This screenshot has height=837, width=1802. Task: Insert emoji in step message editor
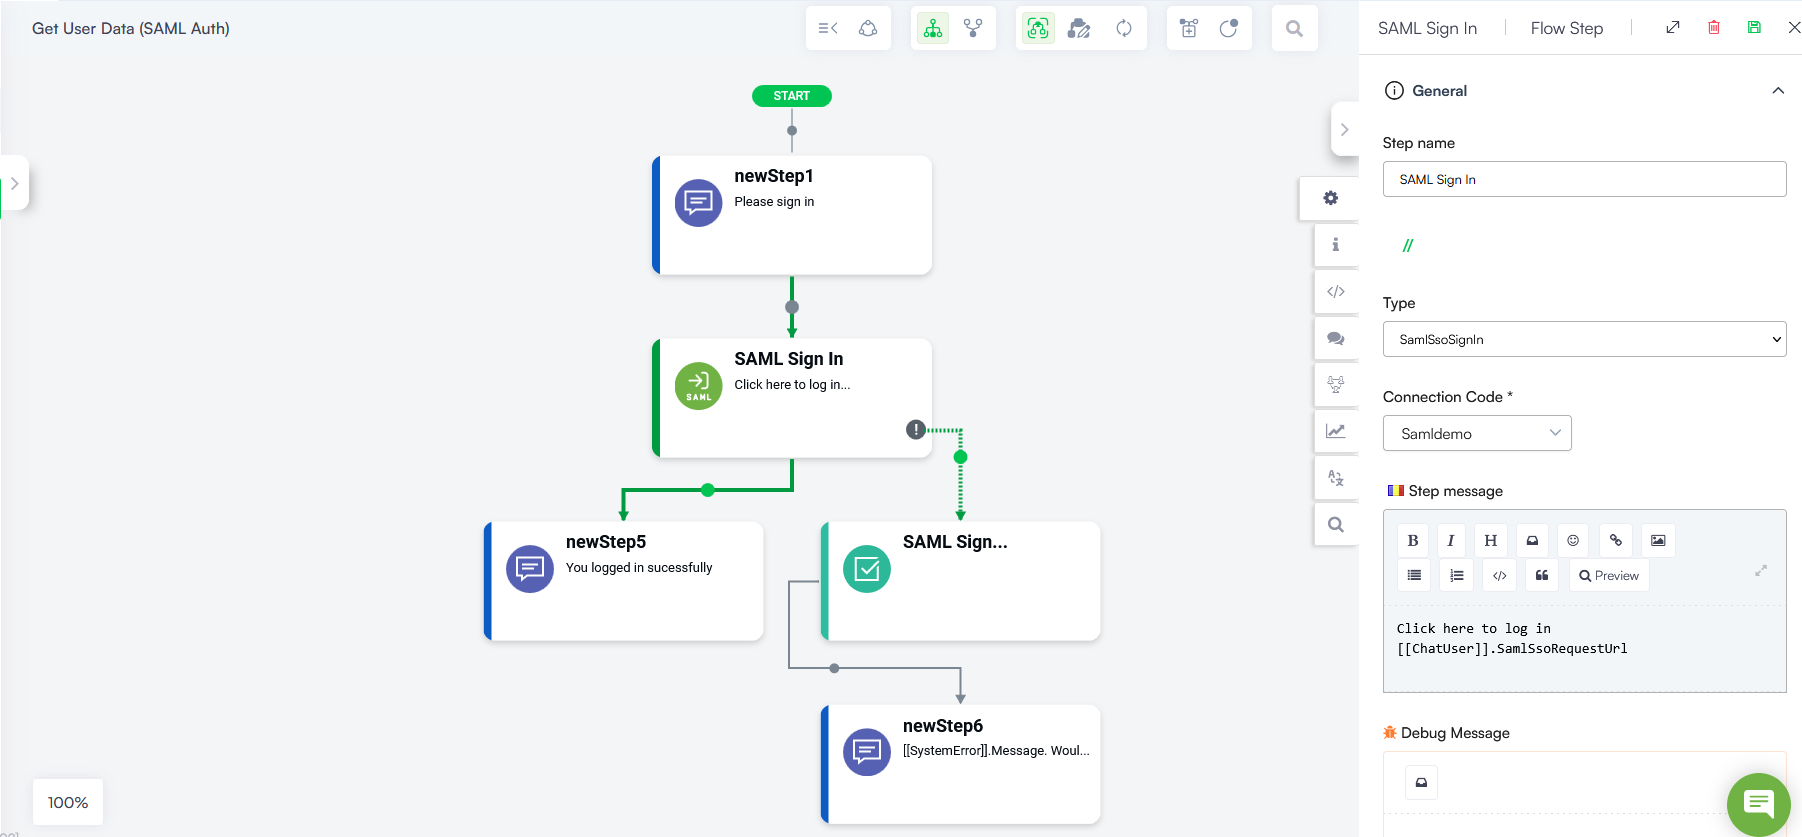click(x=1572, y=541)
